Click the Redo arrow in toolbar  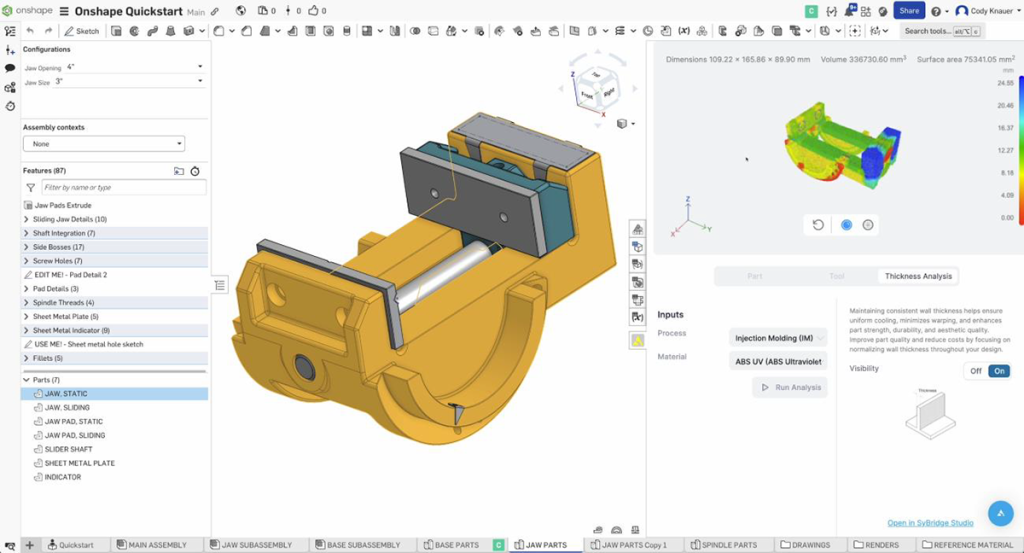coord(48,31)
